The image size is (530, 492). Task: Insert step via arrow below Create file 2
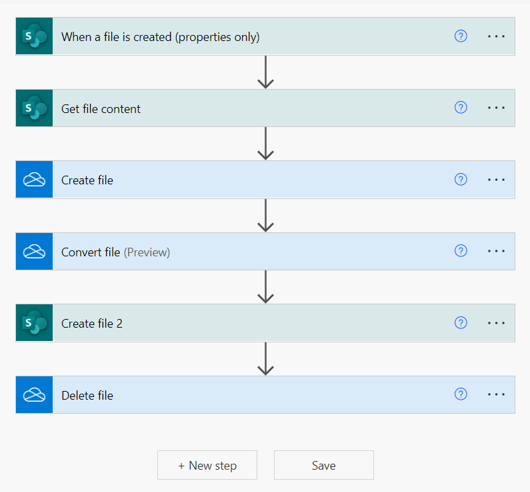coord(266,359)
